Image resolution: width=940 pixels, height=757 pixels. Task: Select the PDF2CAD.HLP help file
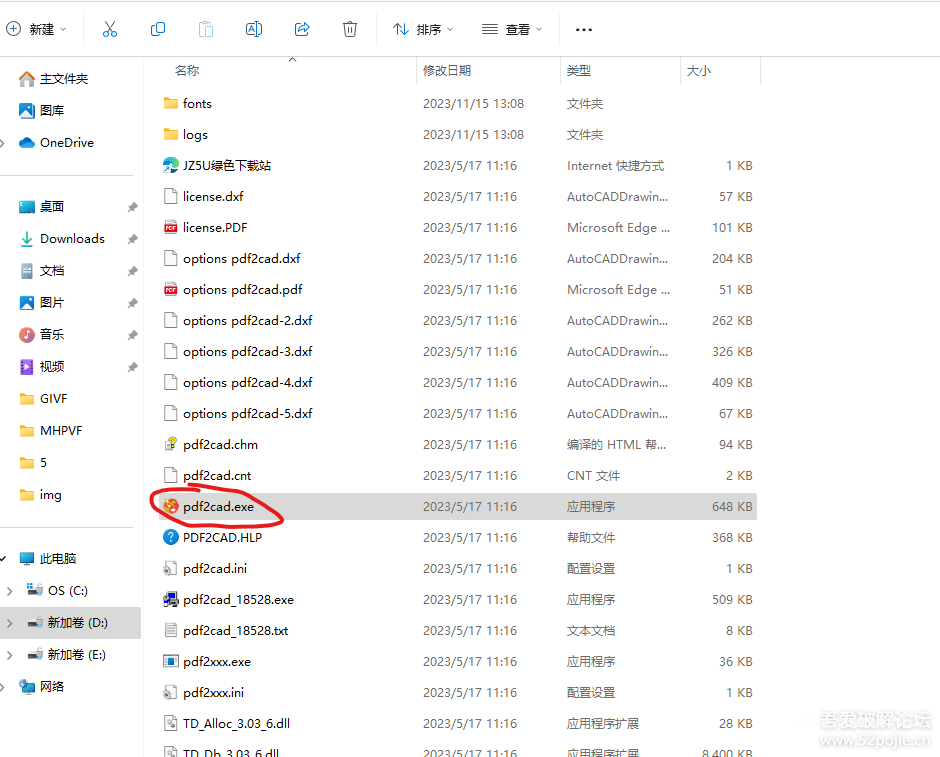point(222,538)
